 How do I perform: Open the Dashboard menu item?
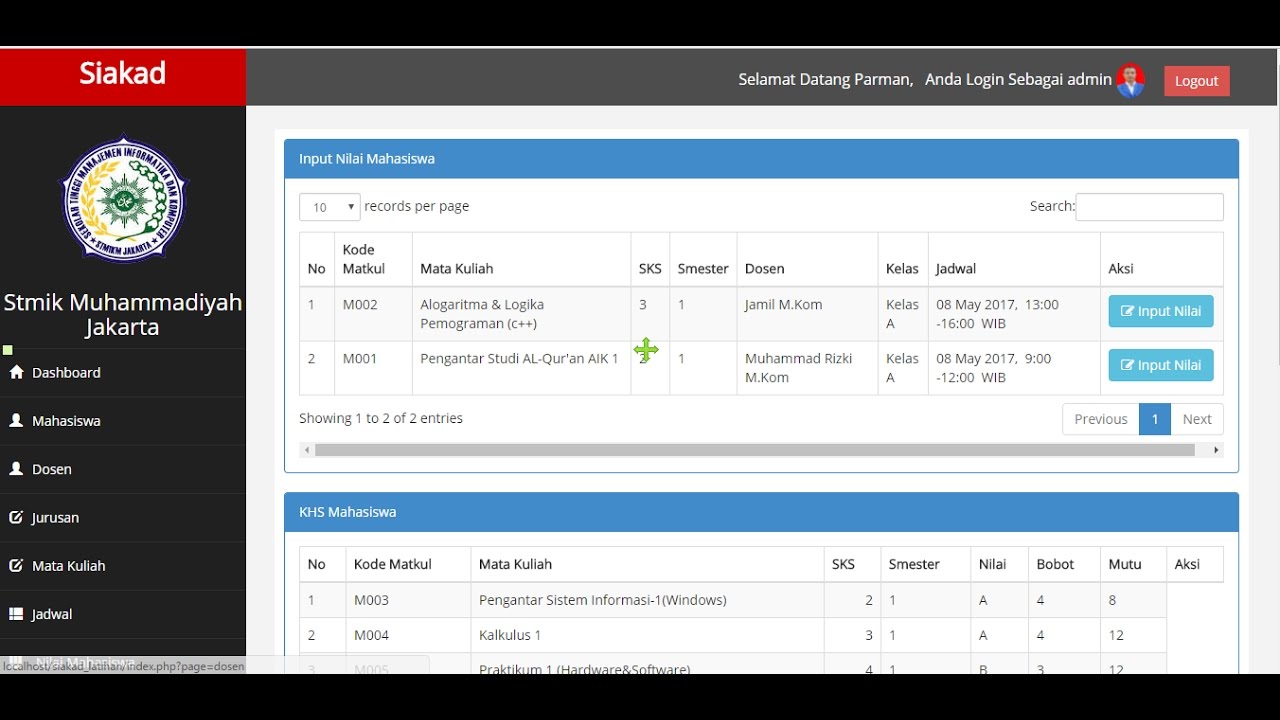coord(123,372)
